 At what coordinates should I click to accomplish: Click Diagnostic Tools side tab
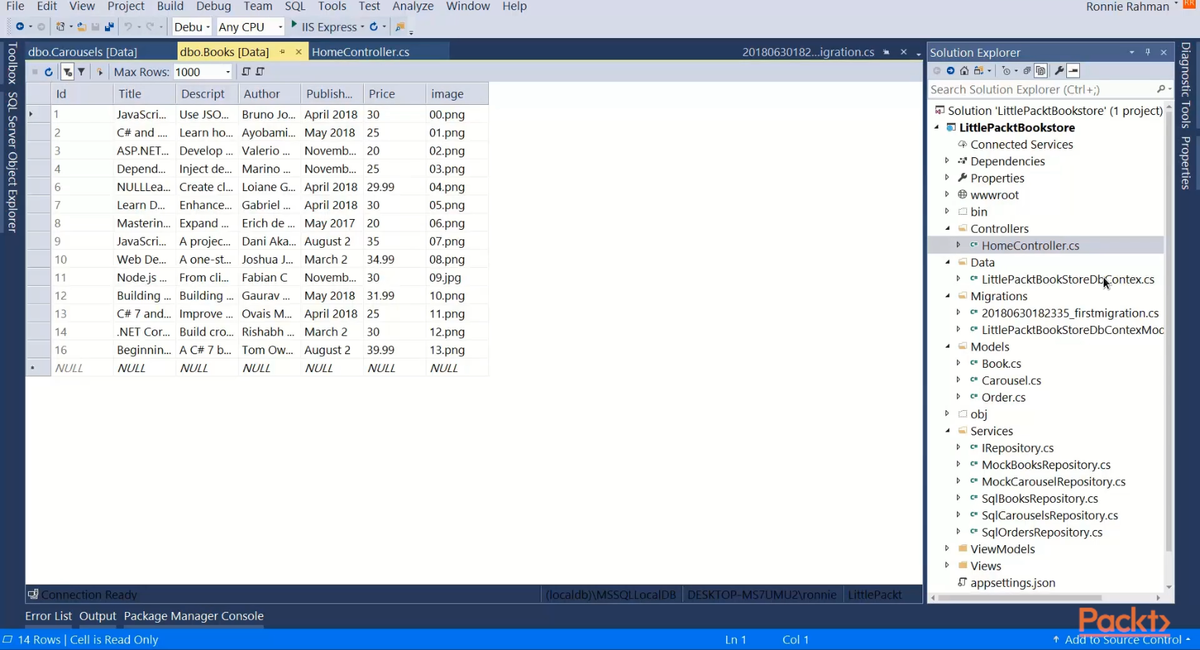1186,85
